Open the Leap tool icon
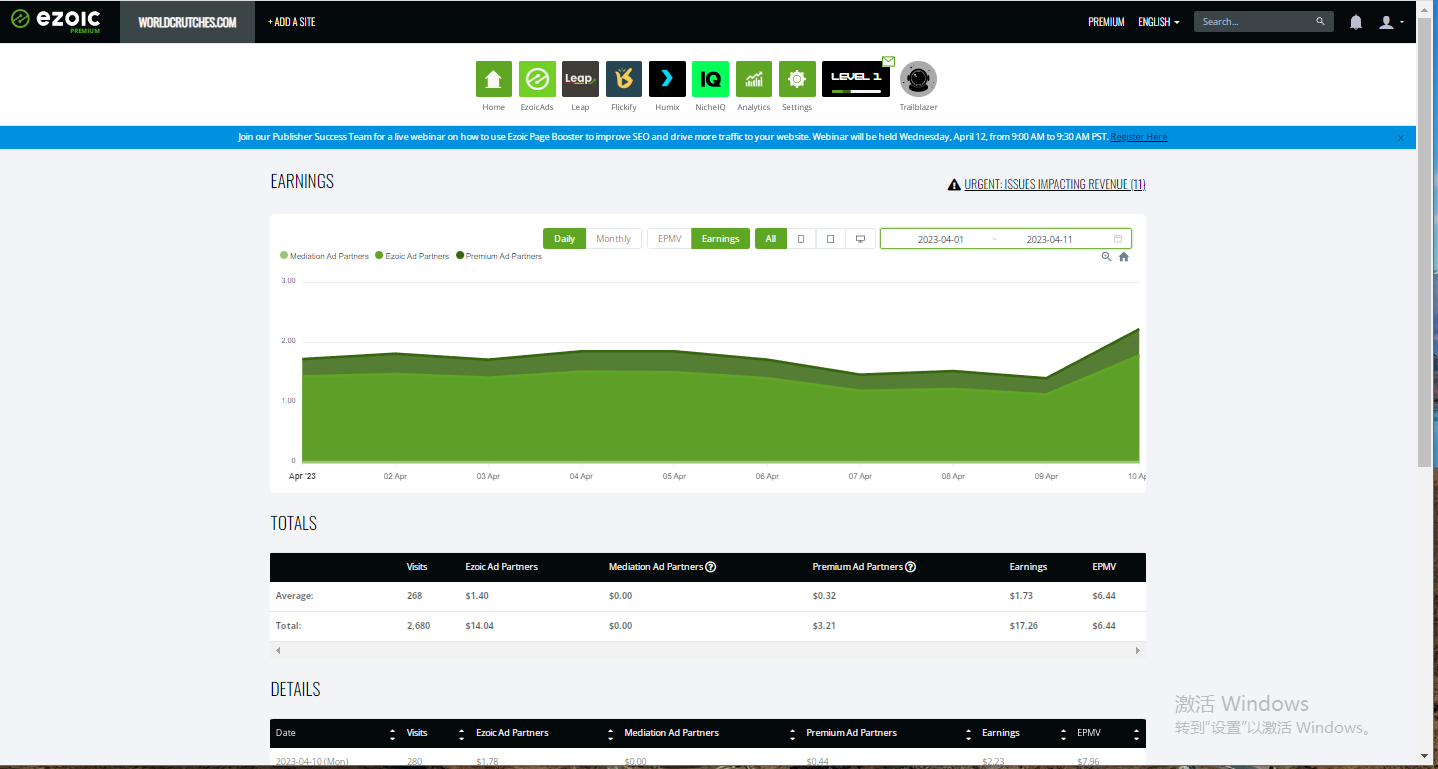Viewport: 1438px width, 769px height. (580, 79)
